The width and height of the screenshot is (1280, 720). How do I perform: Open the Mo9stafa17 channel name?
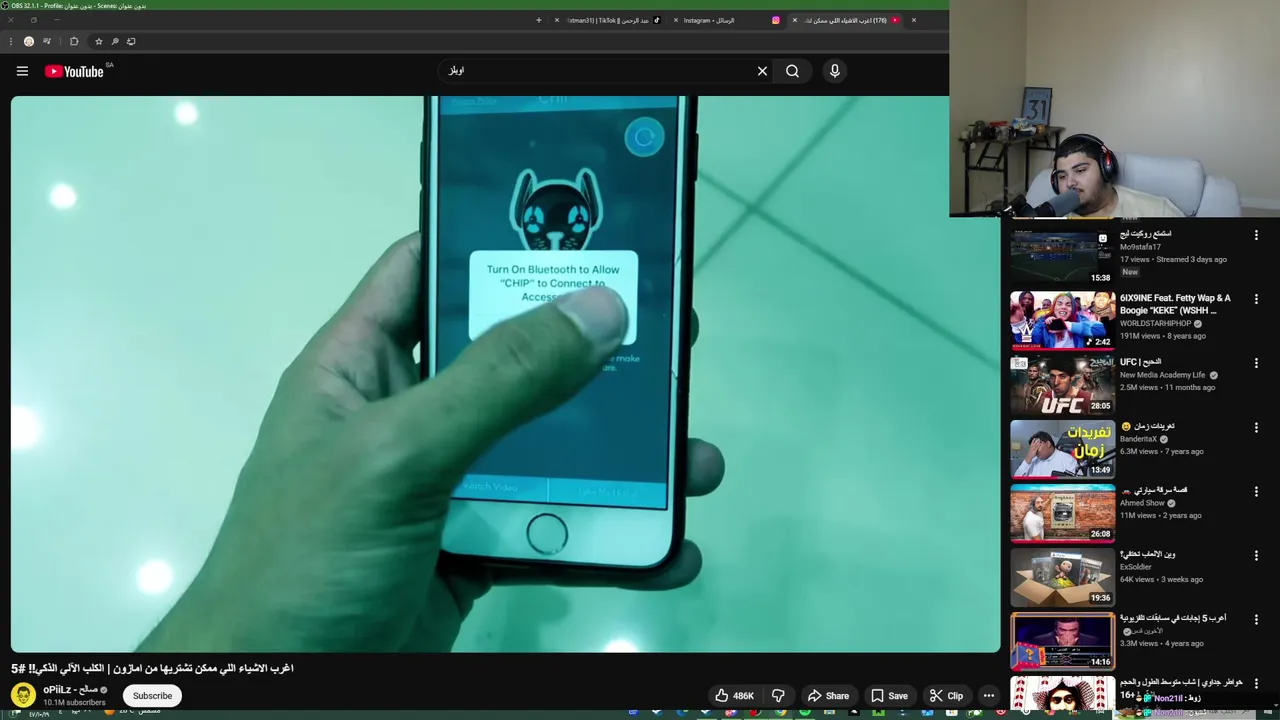[1140, 247]
